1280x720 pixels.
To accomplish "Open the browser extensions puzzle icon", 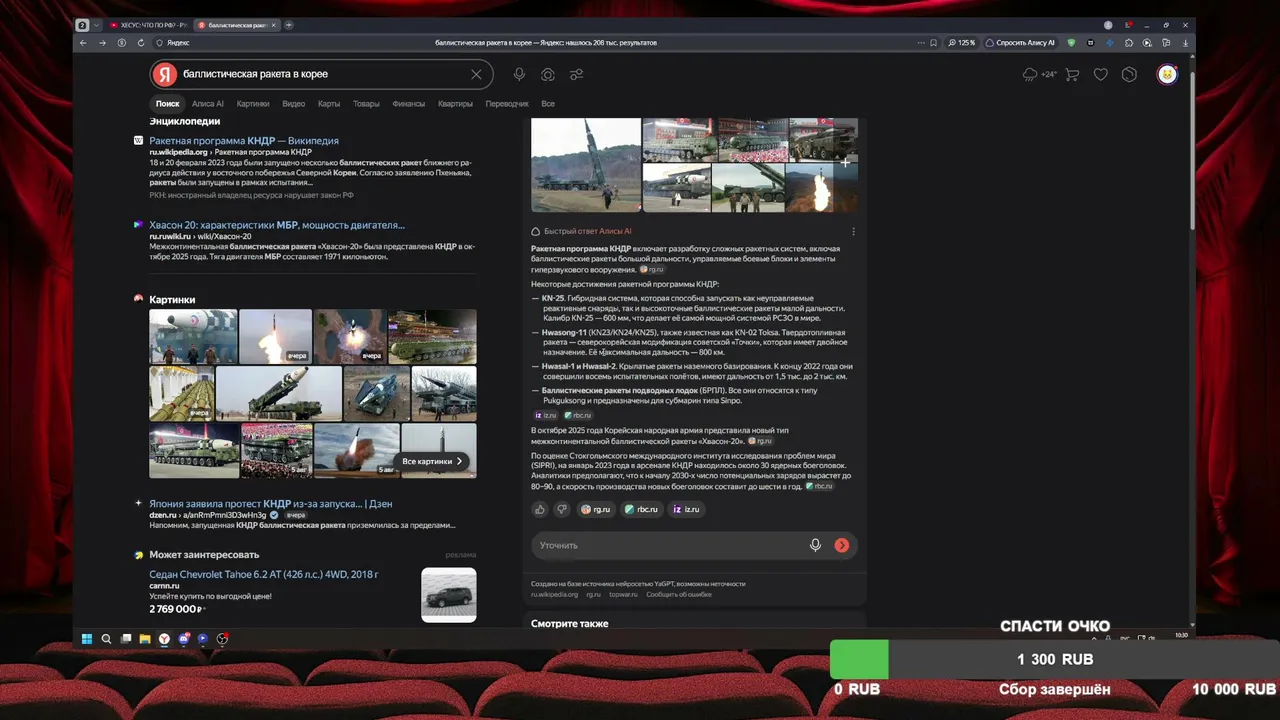I will pos(1128,43).
